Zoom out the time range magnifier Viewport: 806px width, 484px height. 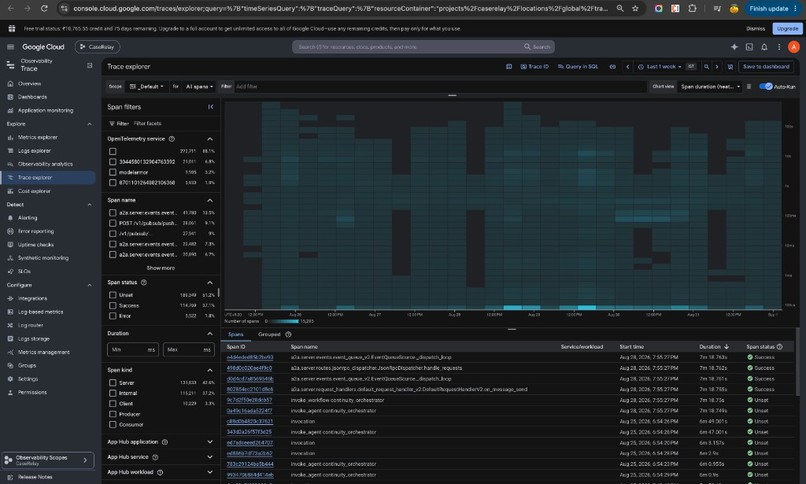706,67
